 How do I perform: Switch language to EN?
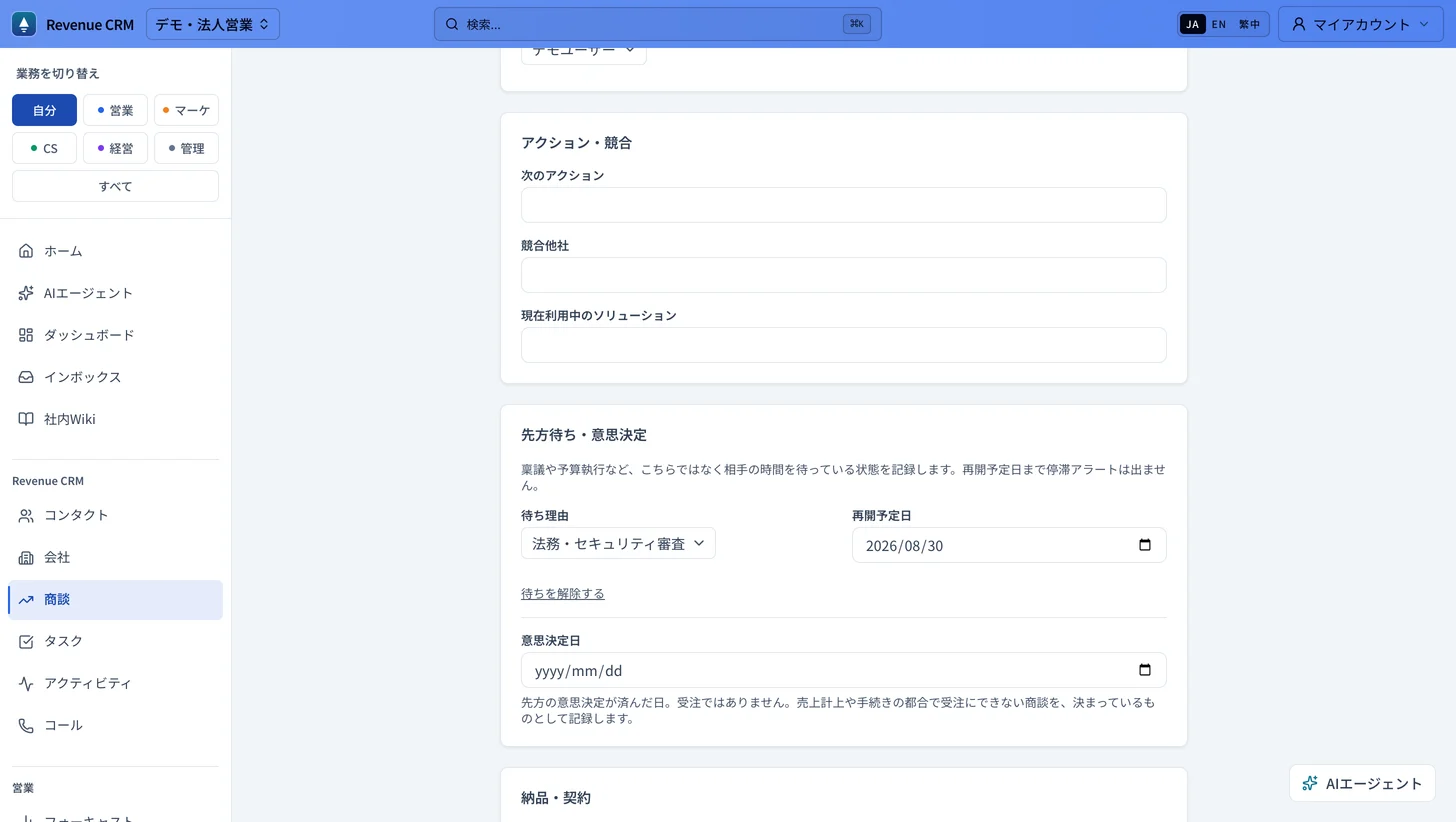pyautogui.click(x=1219, y=24)
